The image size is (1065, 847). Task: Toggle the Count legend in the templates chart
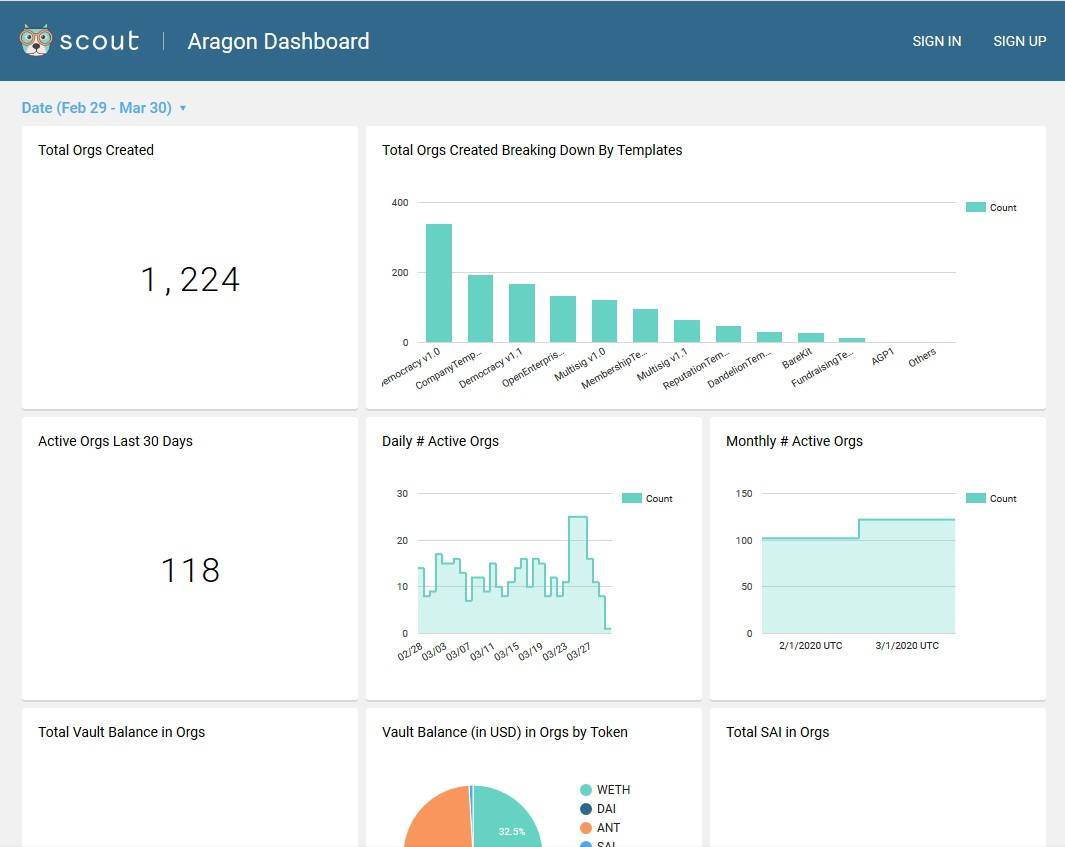point(991,207)
